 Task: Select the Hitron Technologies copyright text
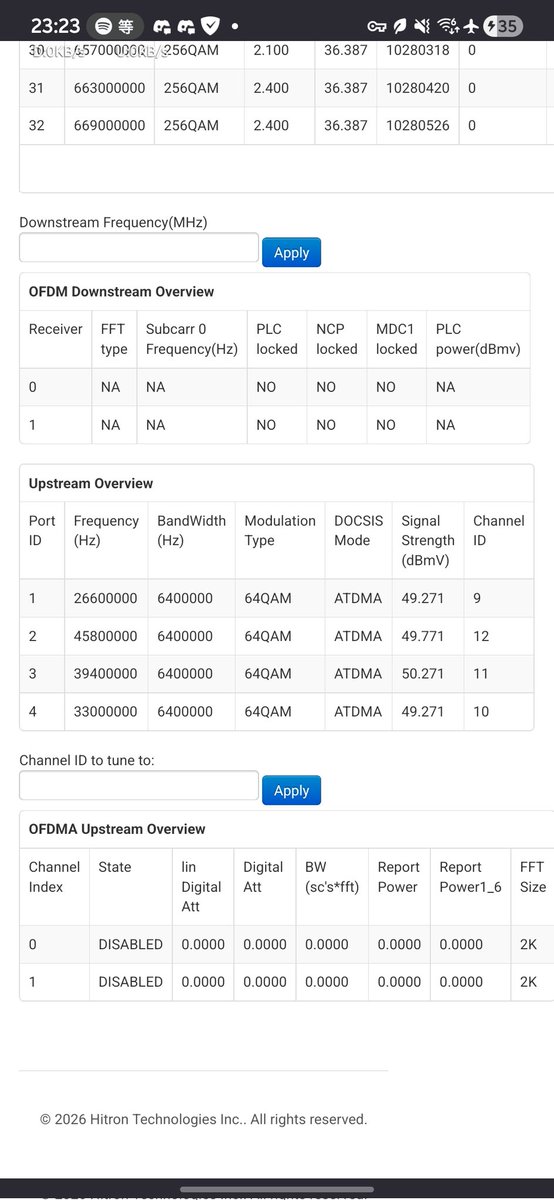[203, 1119]
